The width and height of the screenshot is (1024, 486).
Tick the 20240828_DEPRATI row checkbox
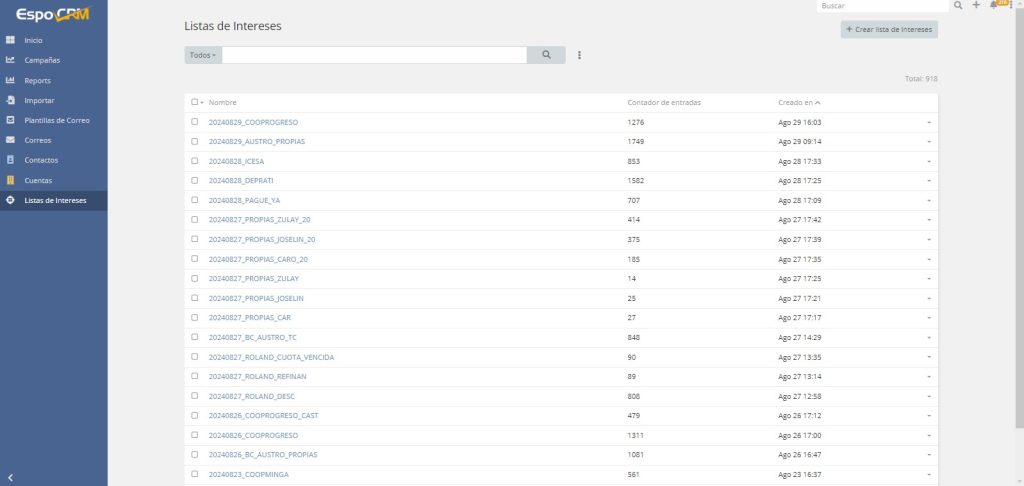(x=195, y=181)
